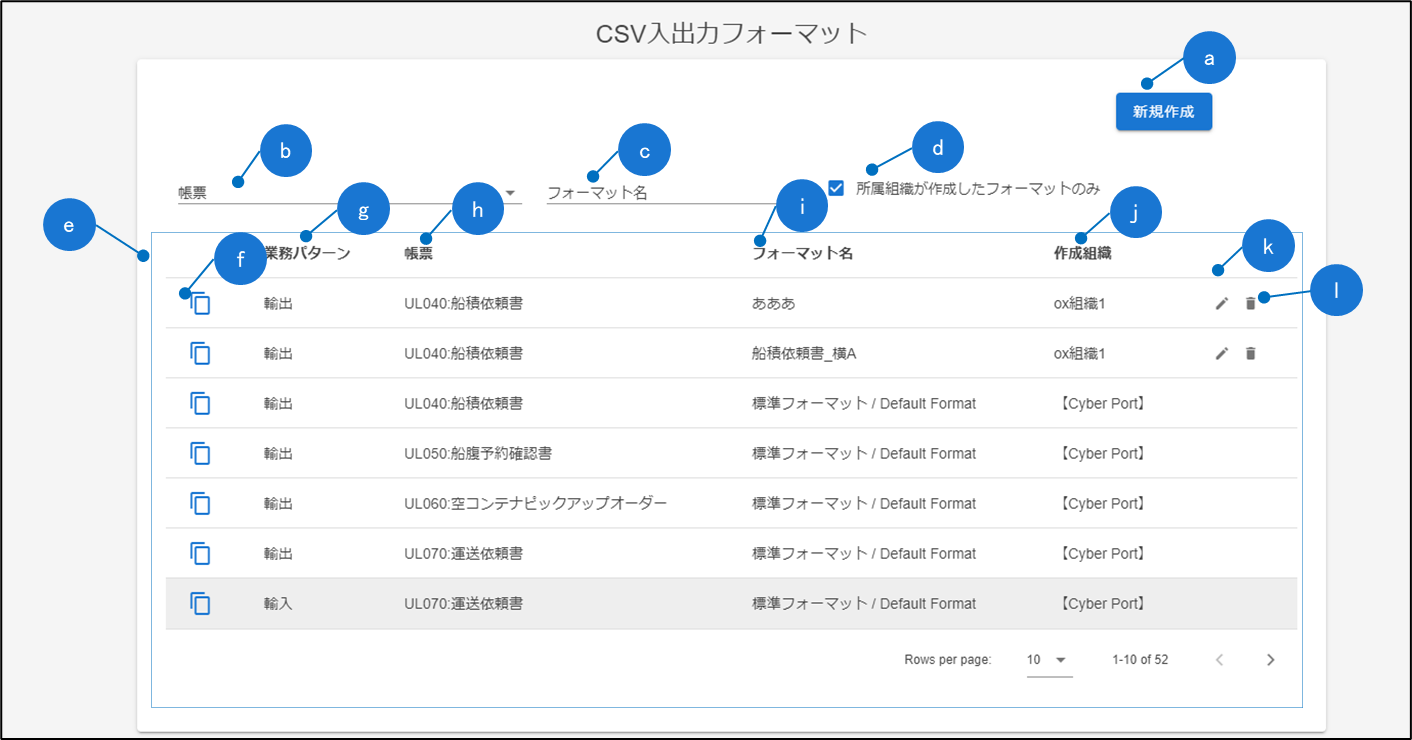Go to next page of results
This screenshot has width=1412, height=740.
tap(1270, 660)
